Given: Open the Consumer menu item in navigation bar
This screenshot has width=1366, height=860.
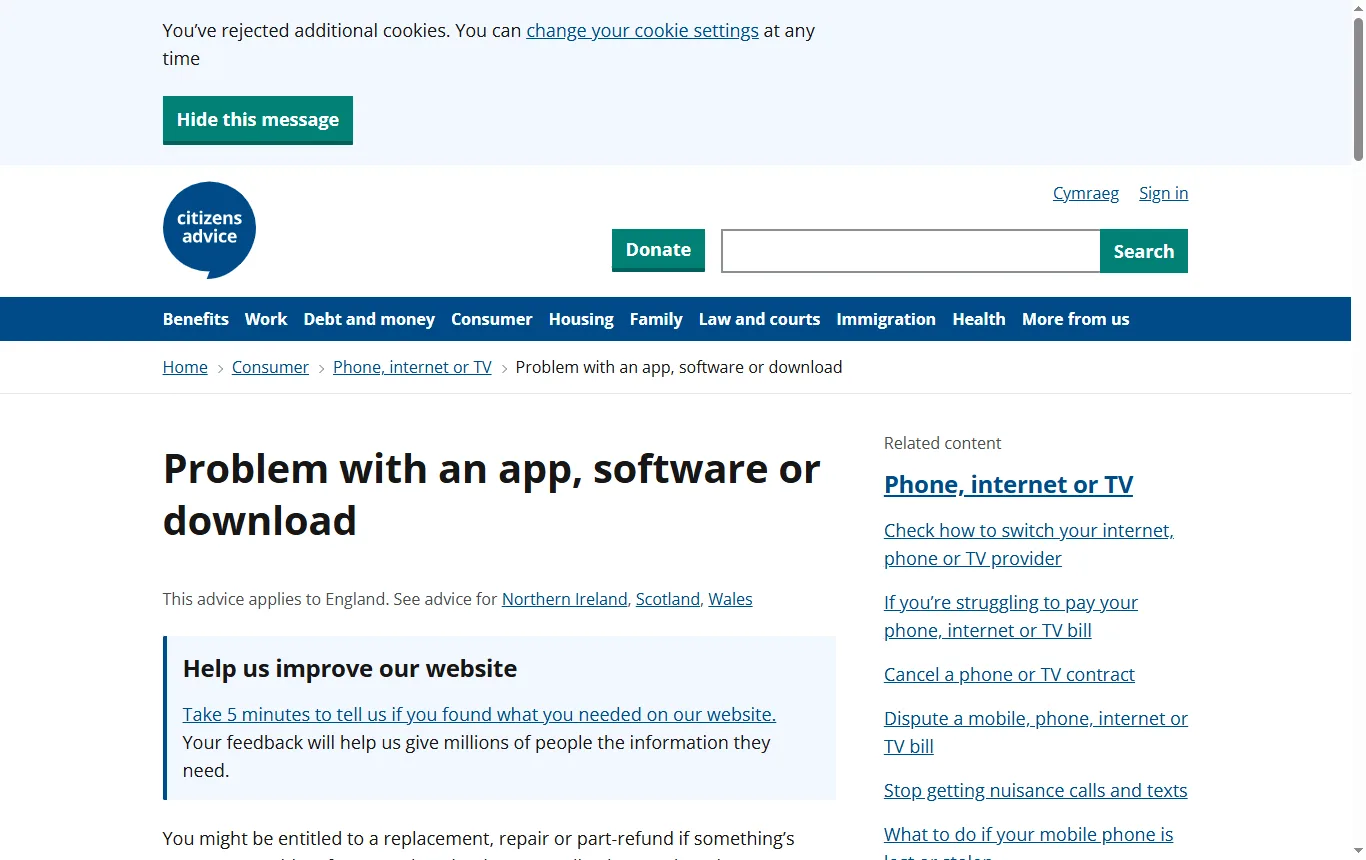Looking at the screenshot, I should [492, 319].
